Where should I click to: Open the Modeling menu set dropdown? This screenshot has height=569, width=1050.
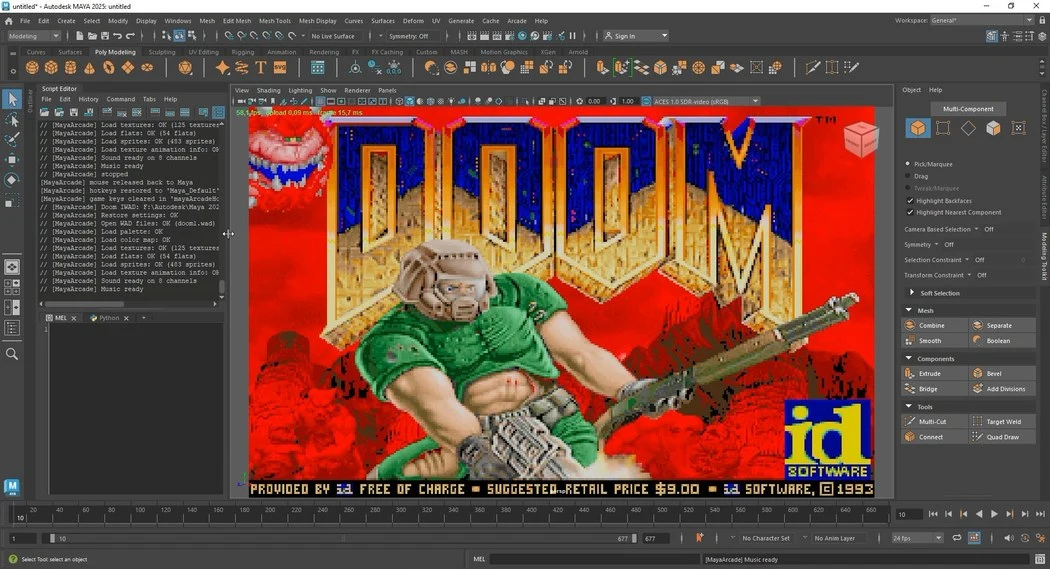(x=33, y=36)
